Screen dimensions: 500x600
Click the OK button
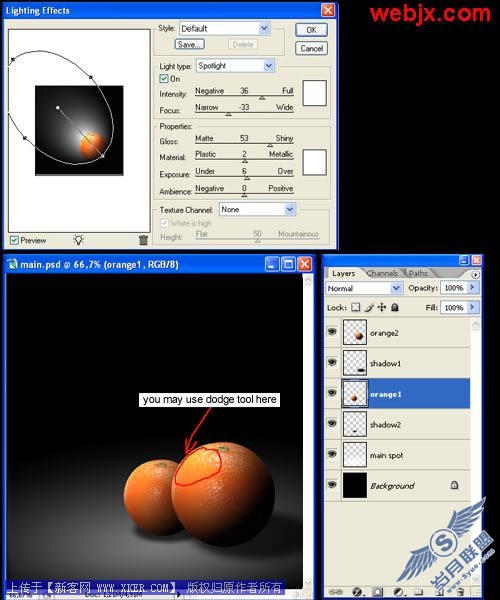tap(311, 30)
